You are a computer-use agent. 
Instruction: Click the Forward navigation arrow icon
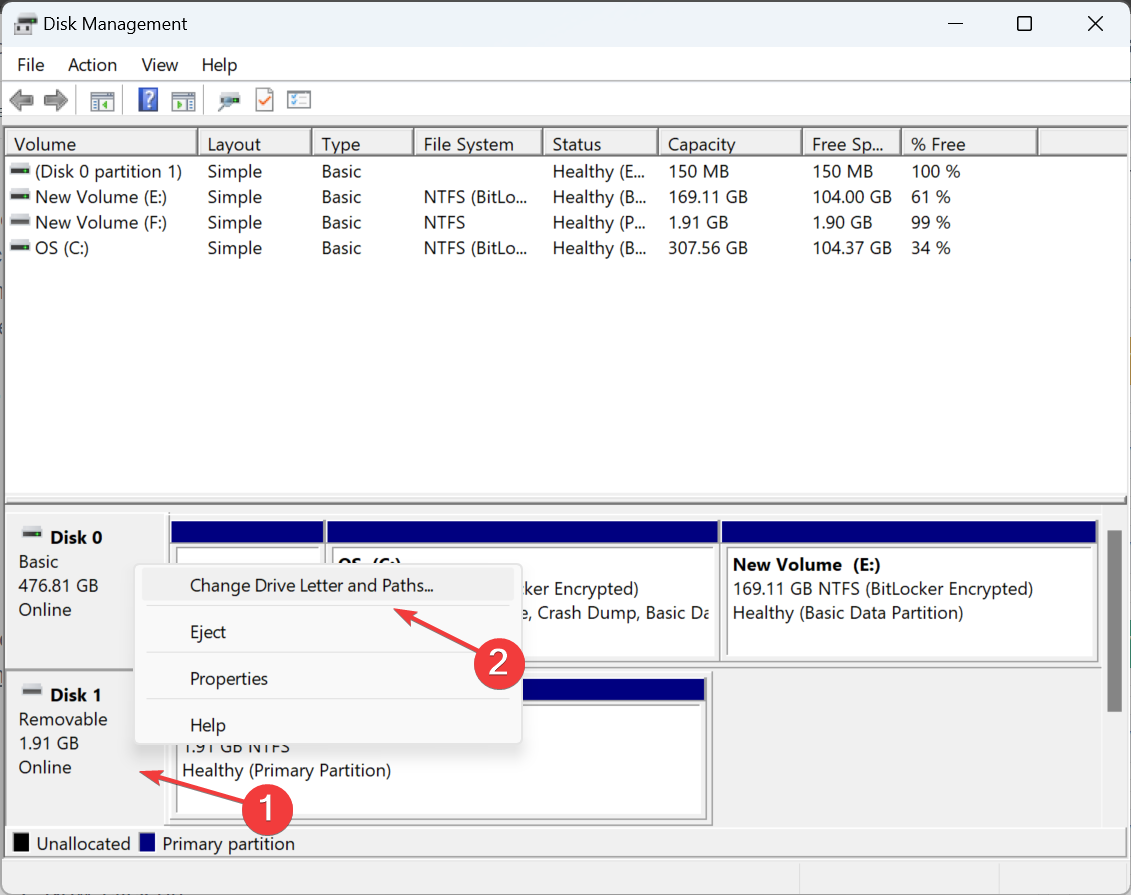pyautogui.click(x=55, y=99)
